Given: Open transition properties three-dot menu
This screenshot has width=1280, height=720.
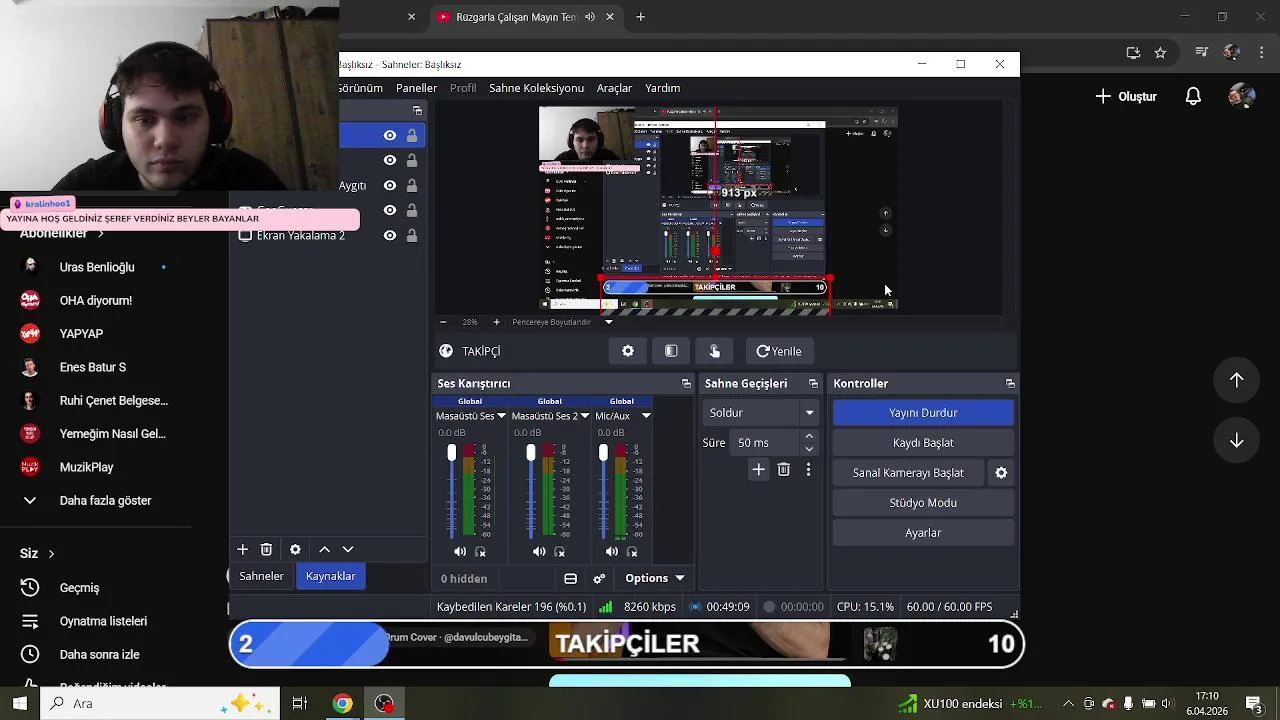Looking at the screenshot, I should tap(808, 469).
